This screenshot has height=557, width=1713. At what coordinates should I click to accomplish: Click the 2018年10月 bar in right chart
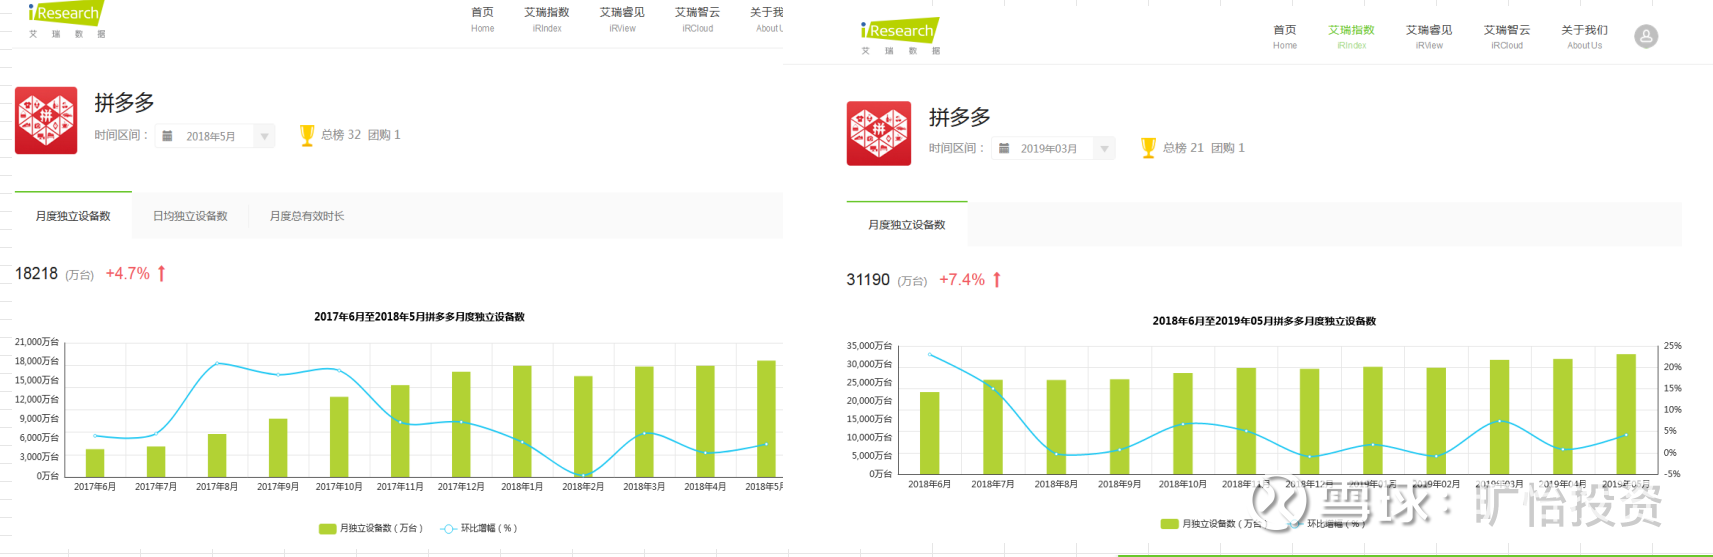[x=1183, y=424]
